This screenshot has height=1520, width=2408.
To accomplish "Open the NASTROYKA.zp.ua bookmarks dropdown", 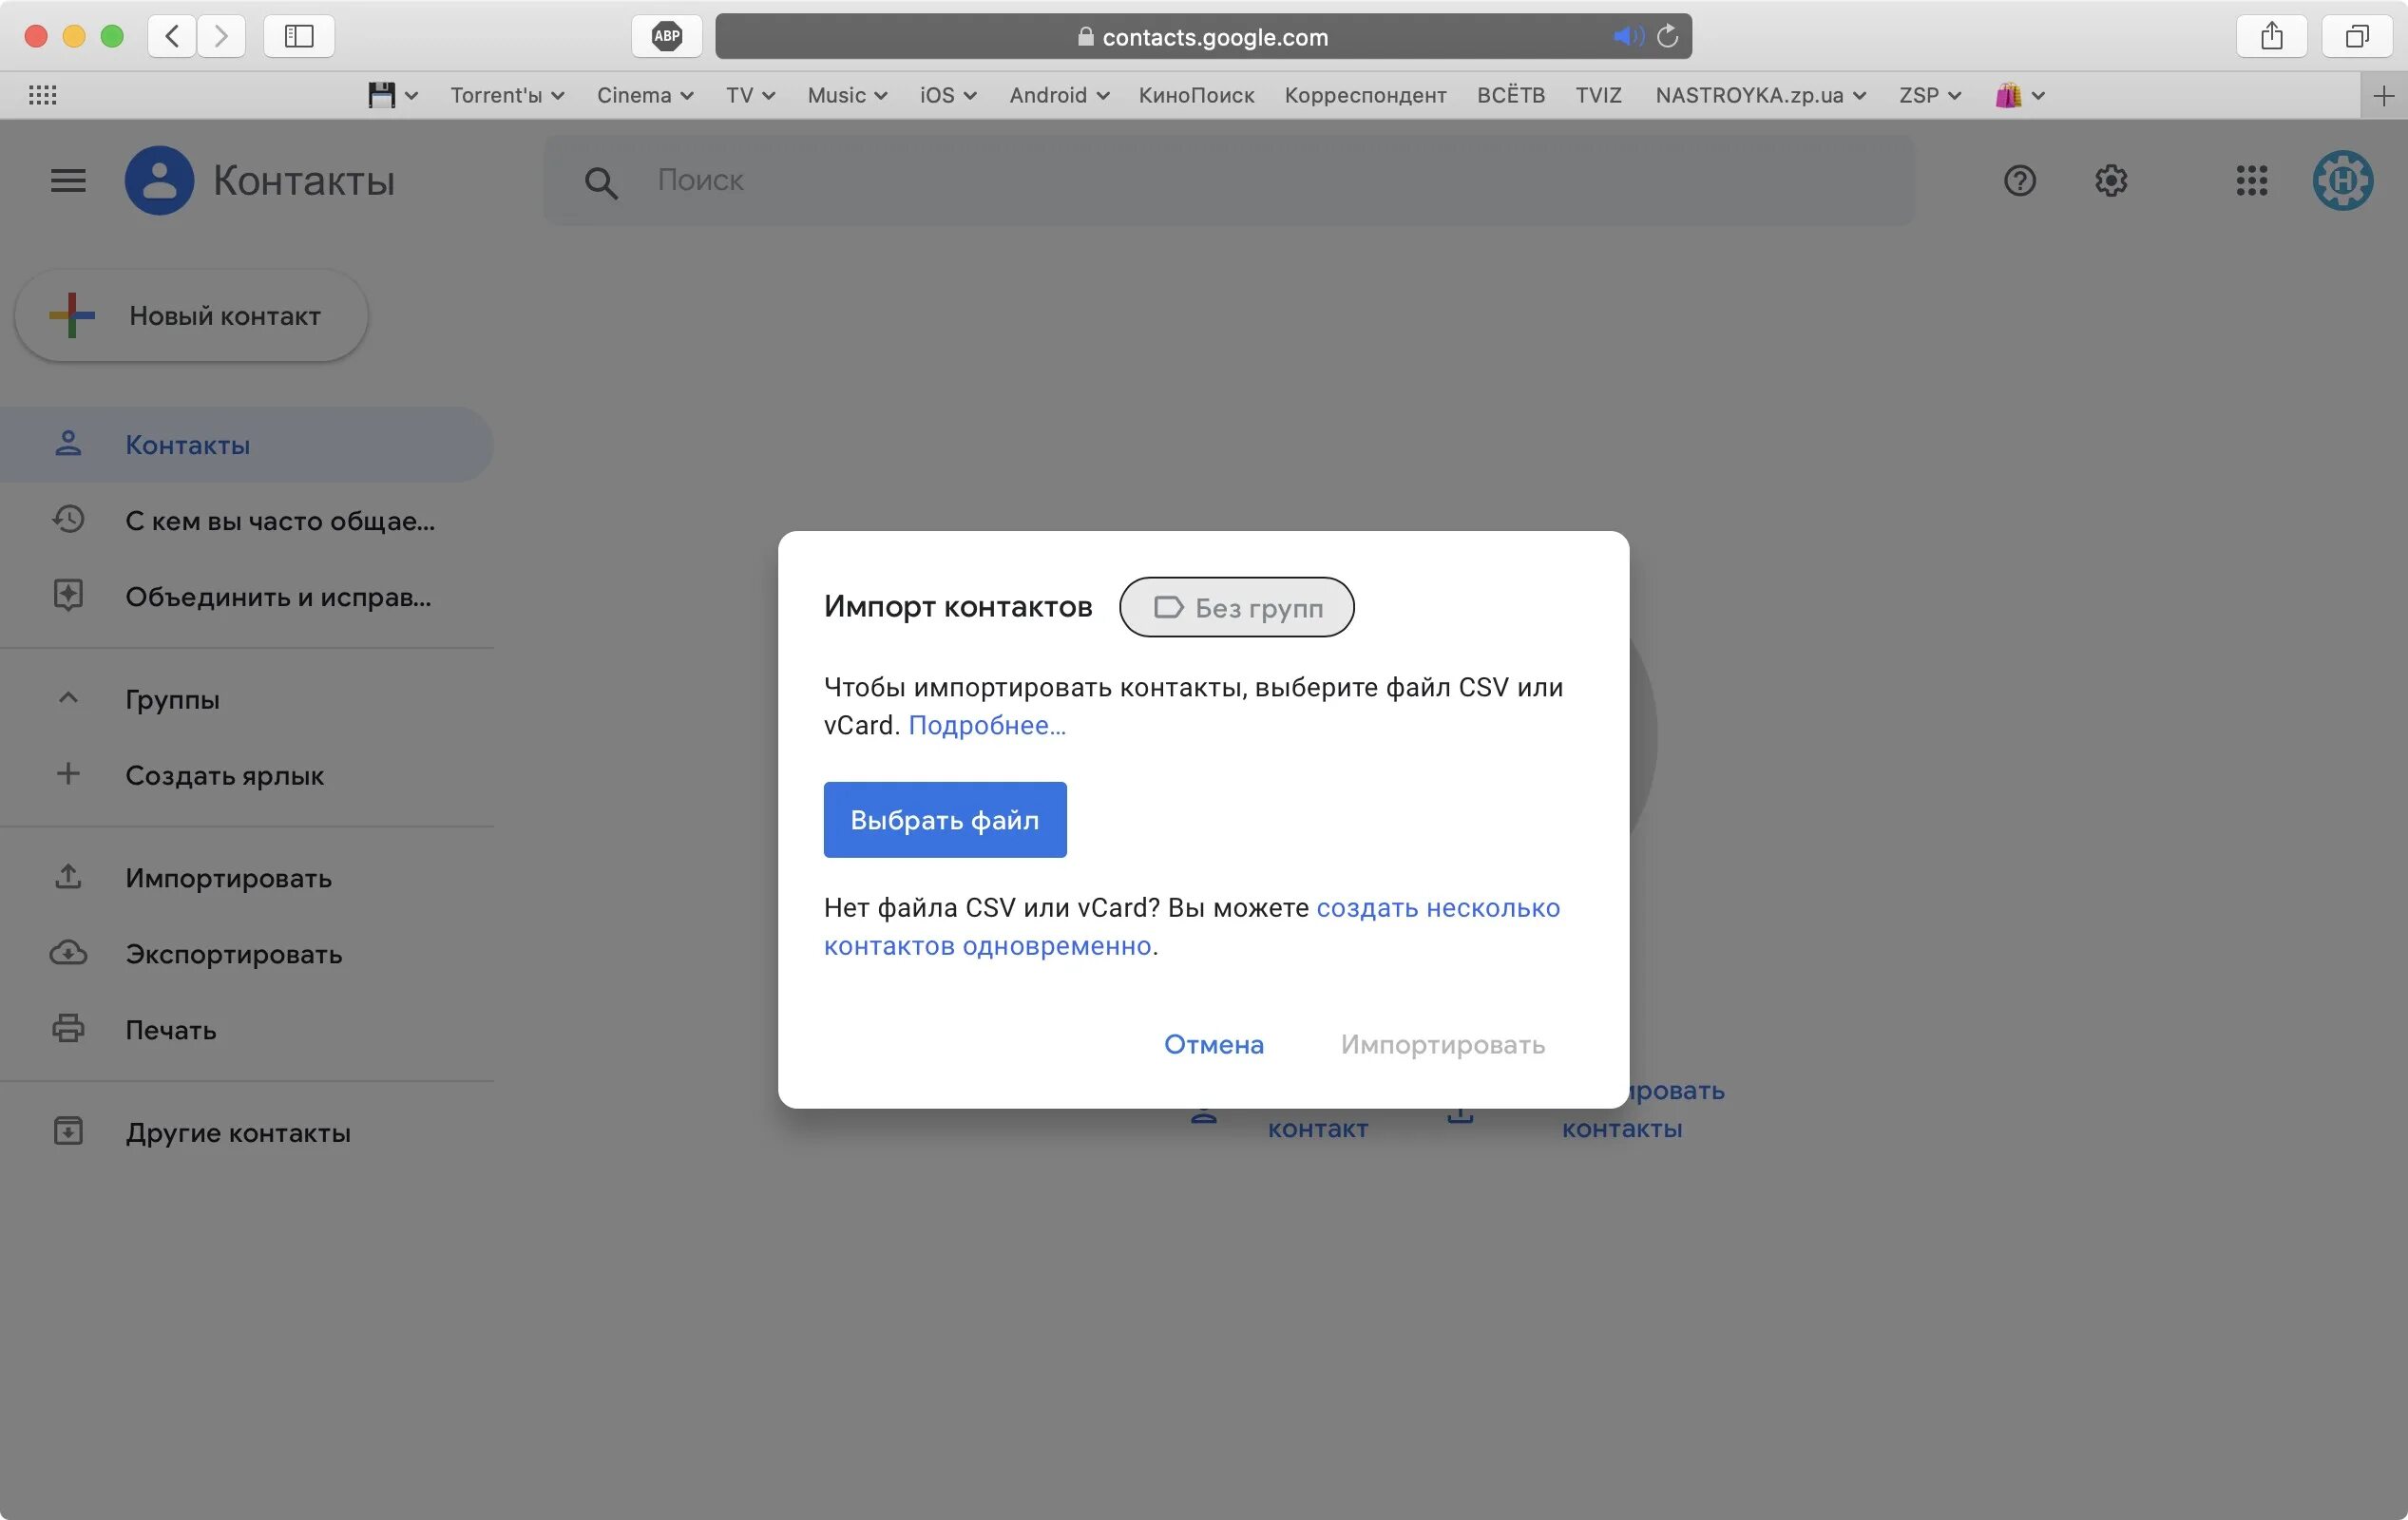I will pos(1760,95).
